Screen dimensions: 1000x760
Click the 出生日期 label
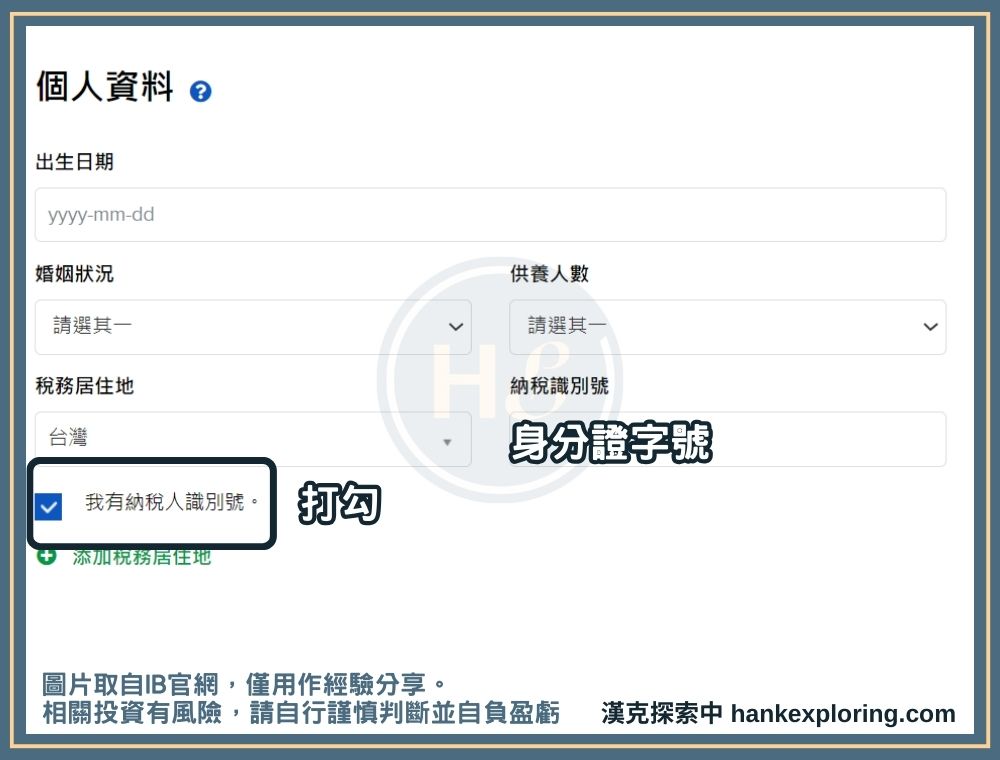[x=75, y=162]
